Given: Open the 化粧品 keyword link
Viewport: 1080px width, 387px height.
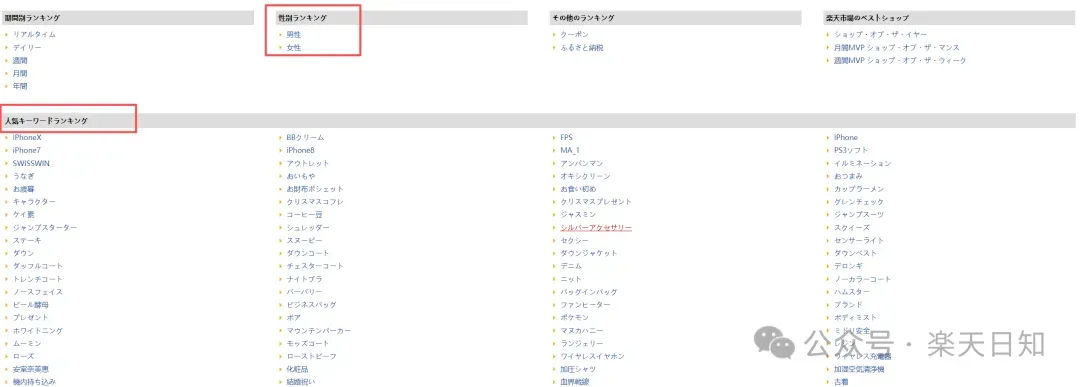Looking at the screenshot, I should [x=298, y=369].
